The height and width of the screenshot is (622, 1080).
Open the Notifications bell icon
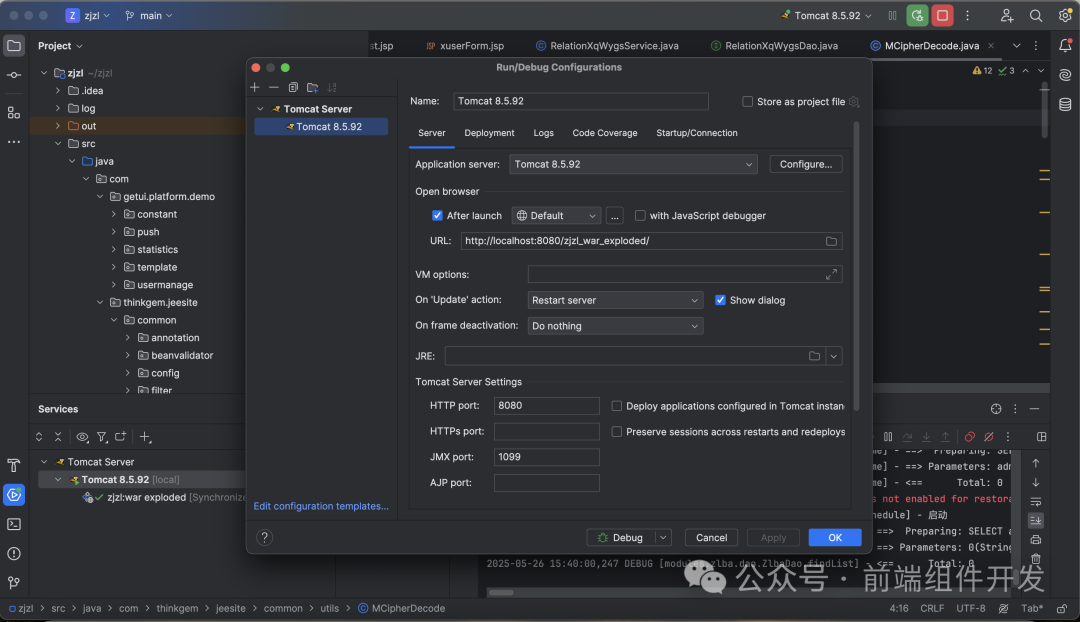click(1065, 46)
